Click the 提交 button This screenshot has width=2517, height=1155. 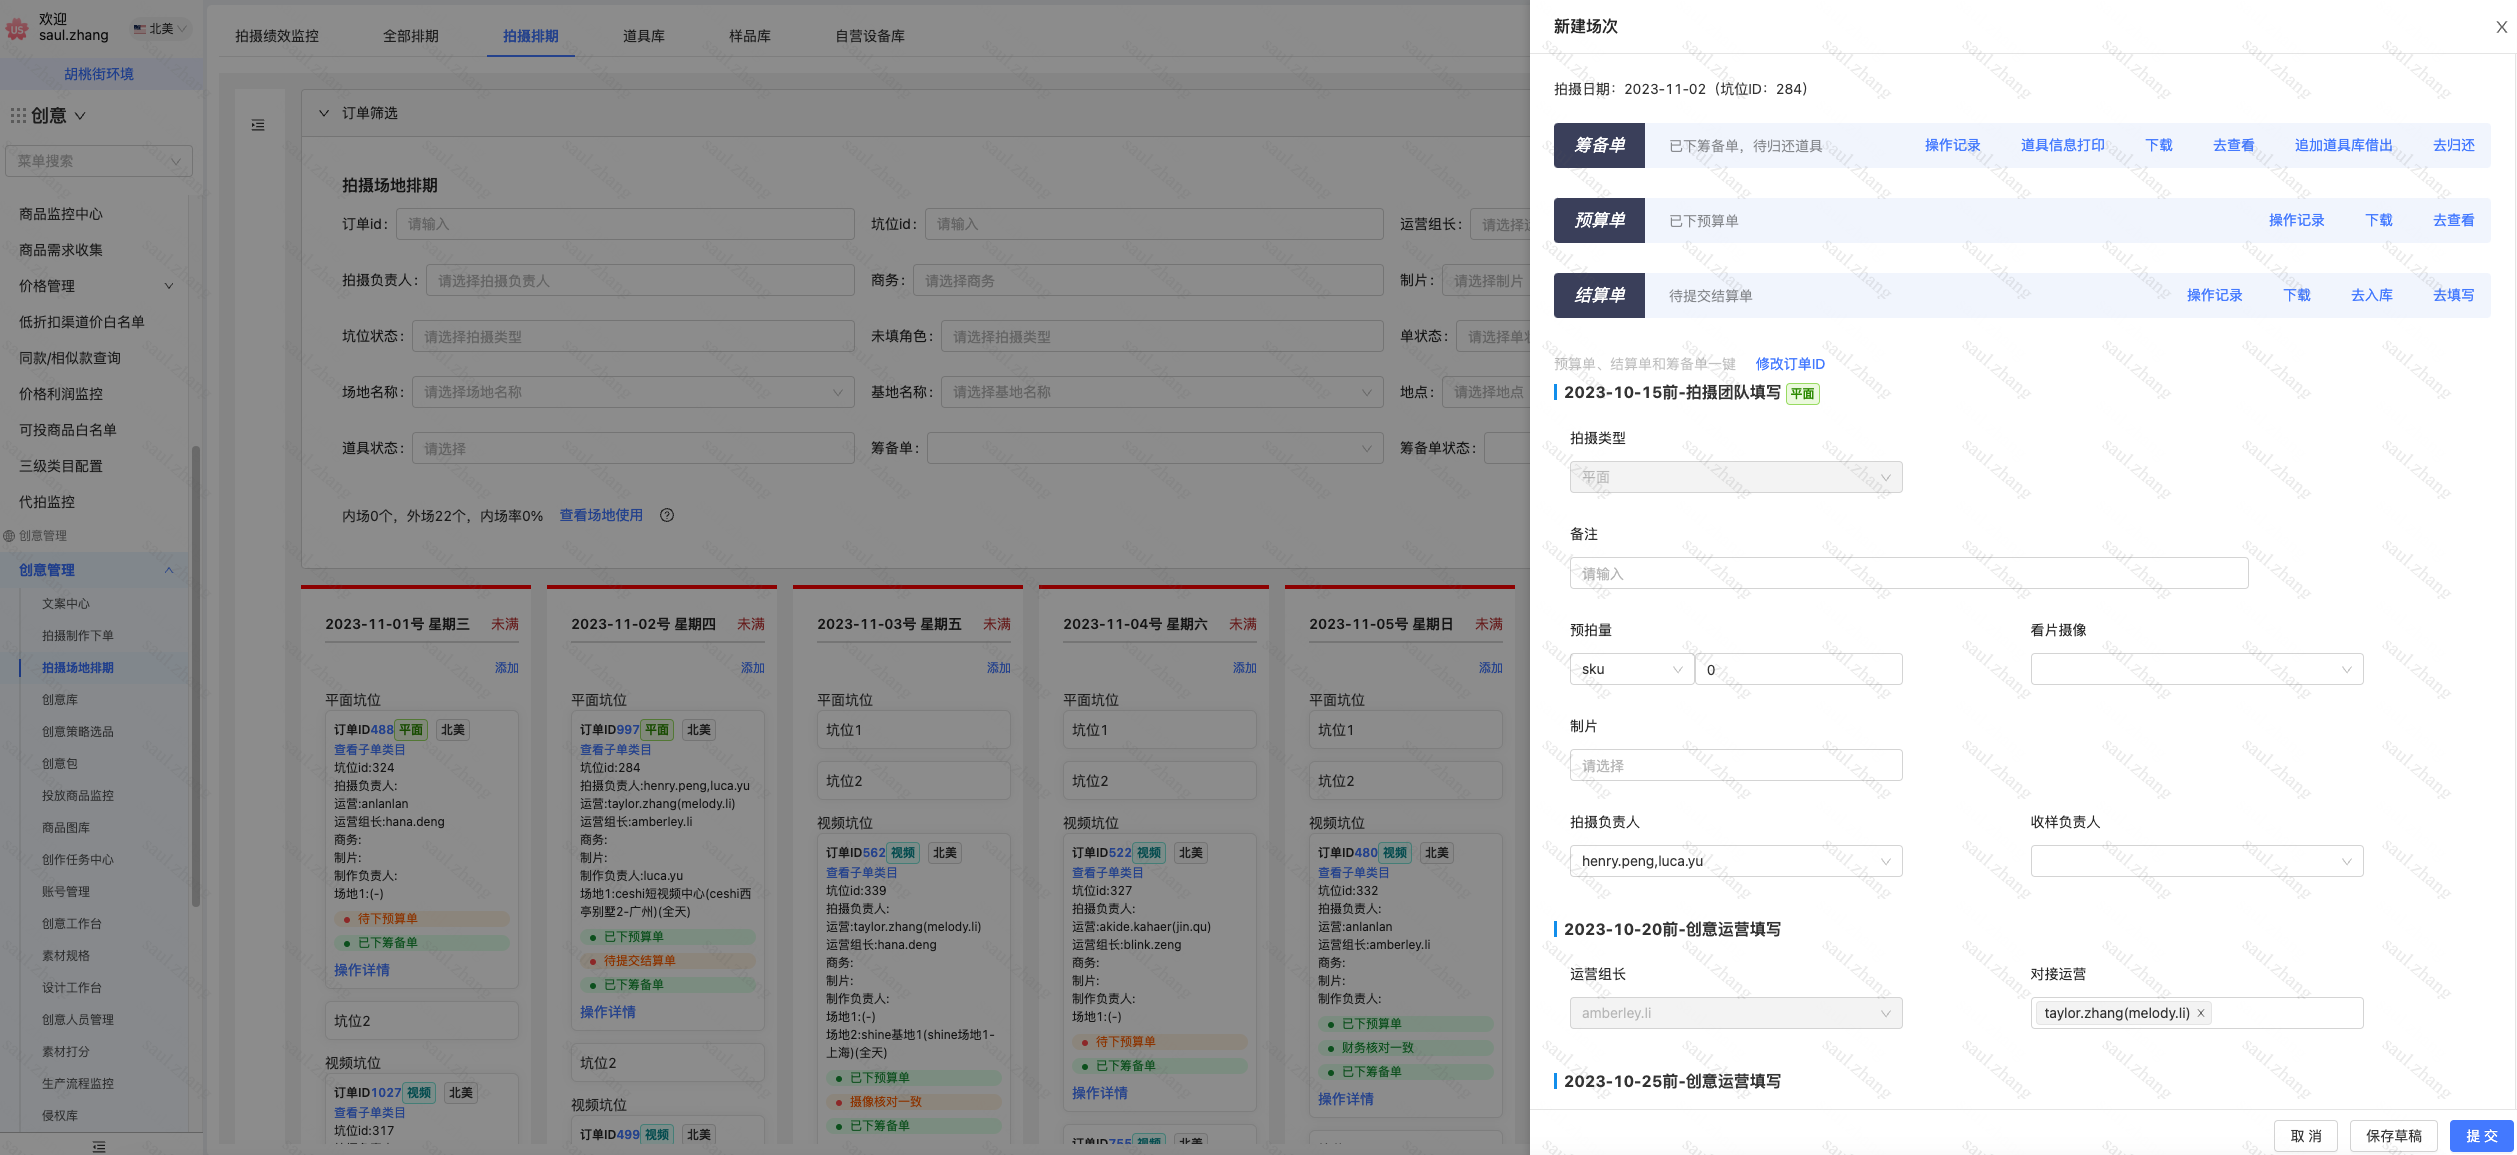(2481, 1136)
